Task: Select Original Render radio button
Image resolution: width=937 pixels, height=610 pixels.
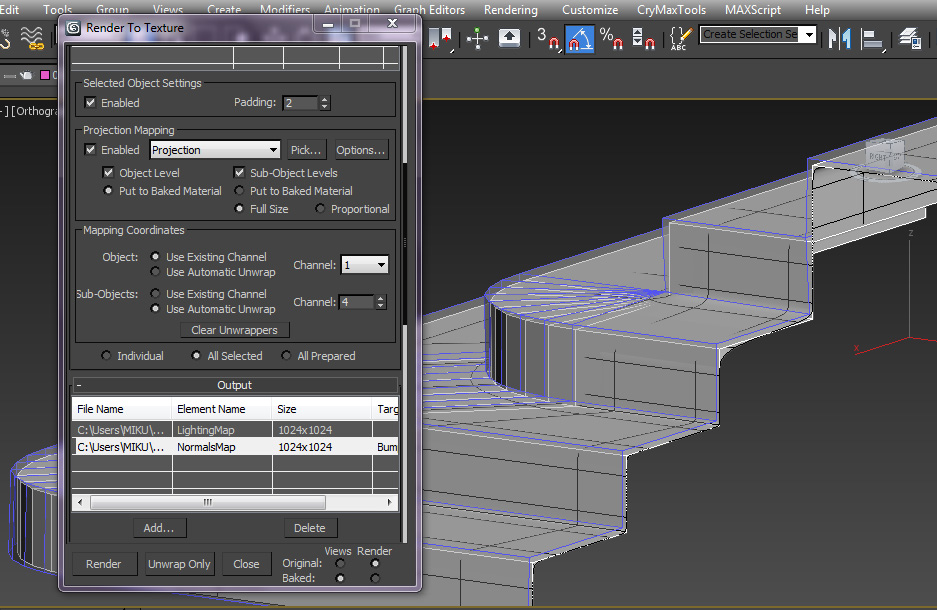Action: tap(375, 563)
